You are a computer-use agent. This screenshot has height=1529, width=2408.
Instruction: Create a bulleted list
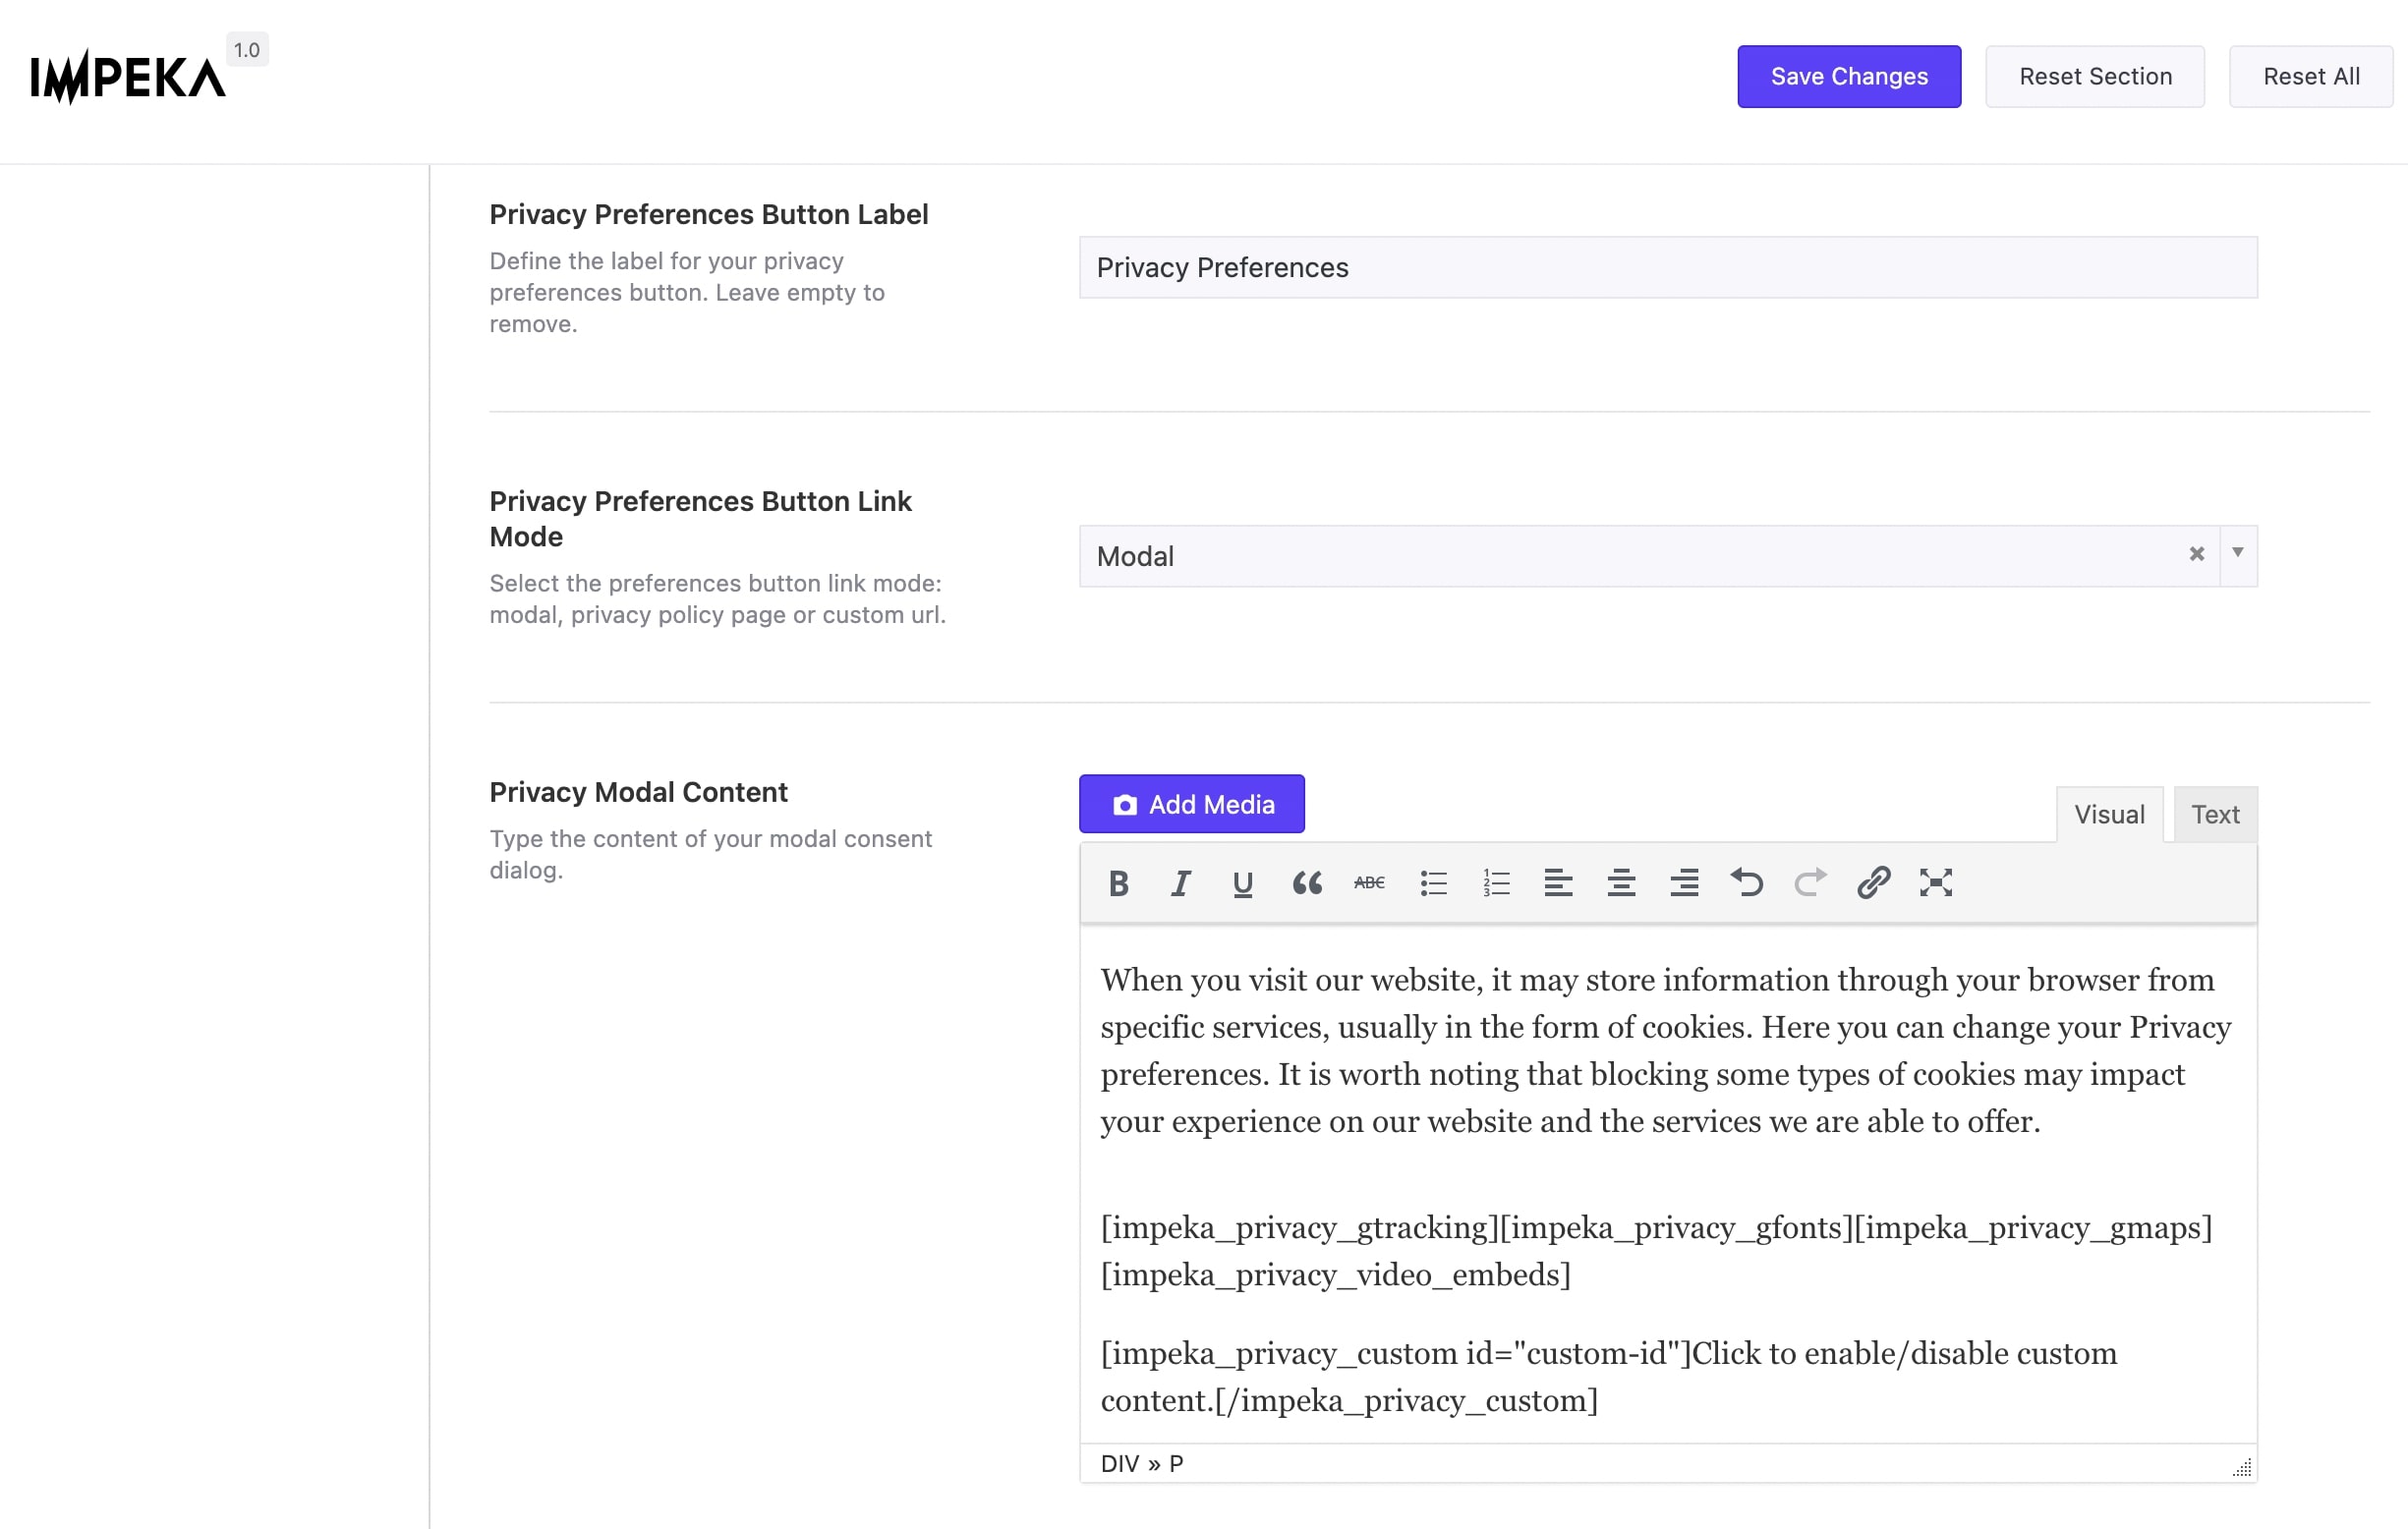point(1433,883)
